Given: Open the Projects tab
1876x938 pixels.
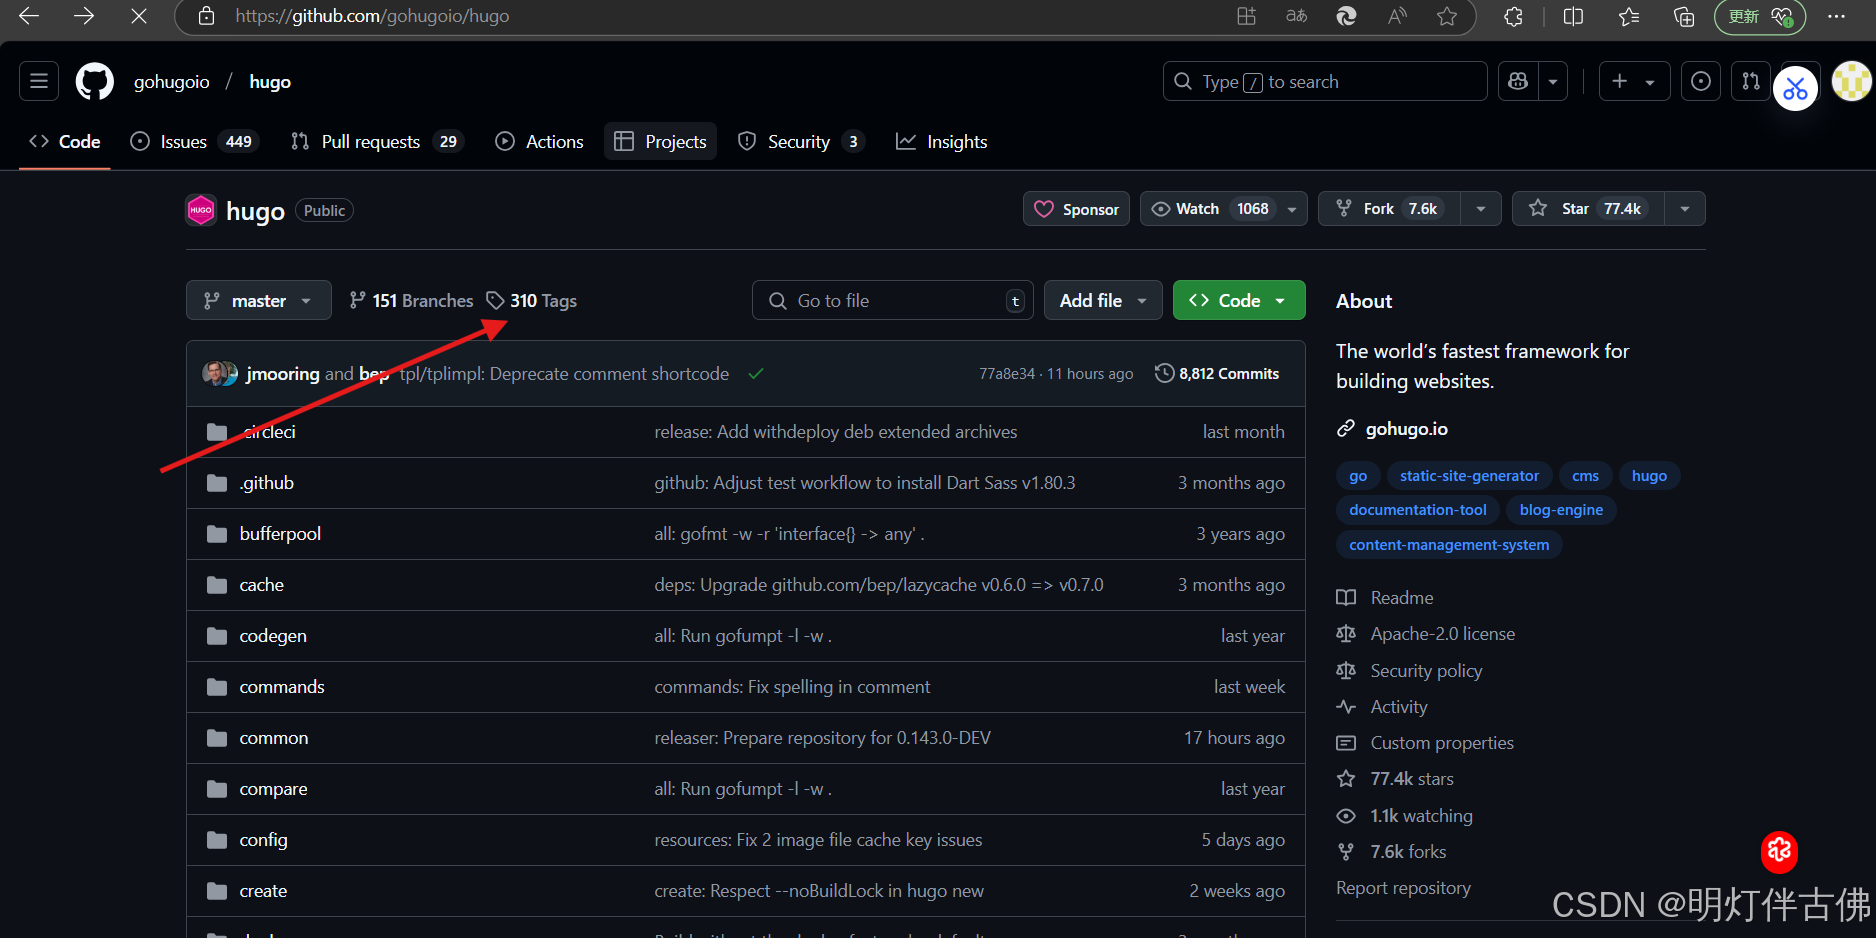Looking at the screenshot, I should tap(661, 142).
